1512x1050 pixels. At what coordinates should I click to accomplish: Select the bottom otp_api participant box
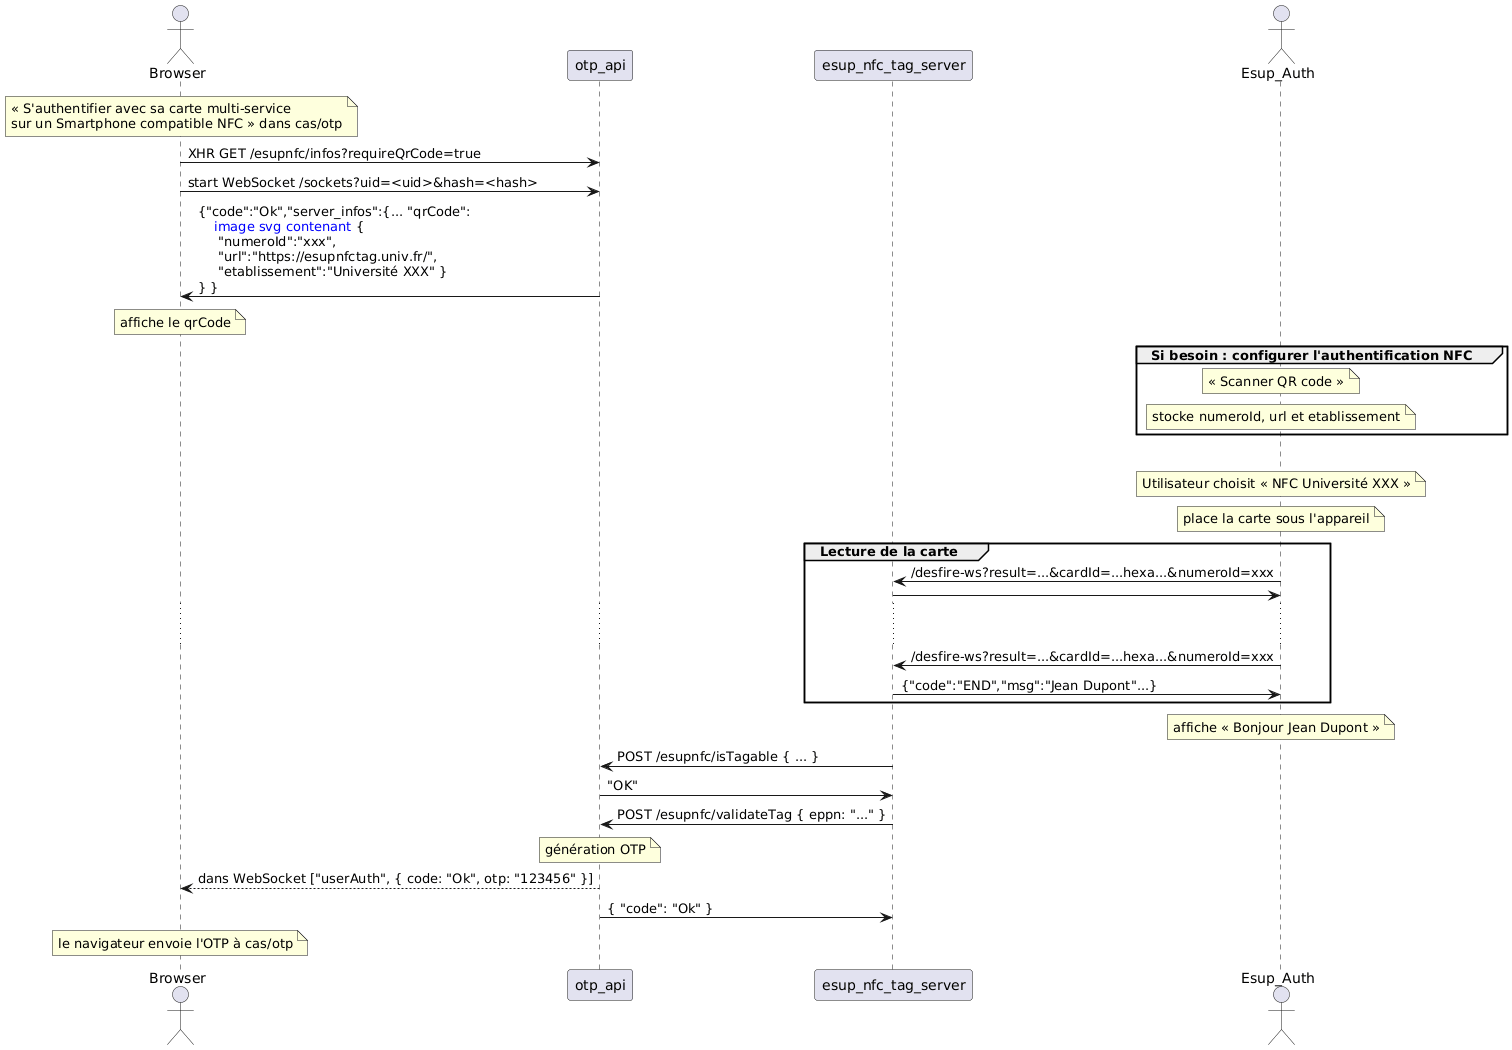[x=600, y=985]
